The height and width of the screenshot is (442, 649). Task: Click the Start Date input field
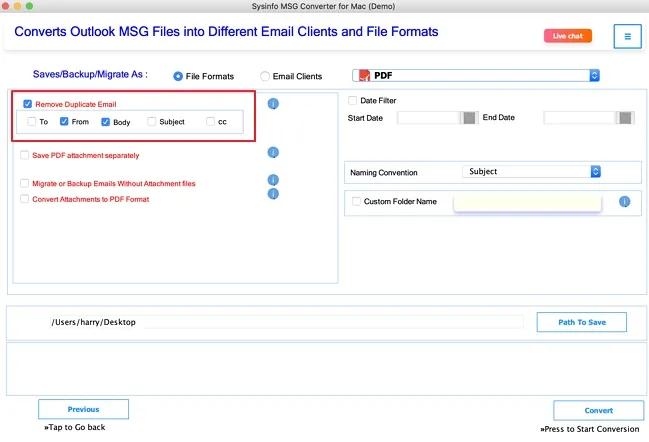click(x=429, y=118)
